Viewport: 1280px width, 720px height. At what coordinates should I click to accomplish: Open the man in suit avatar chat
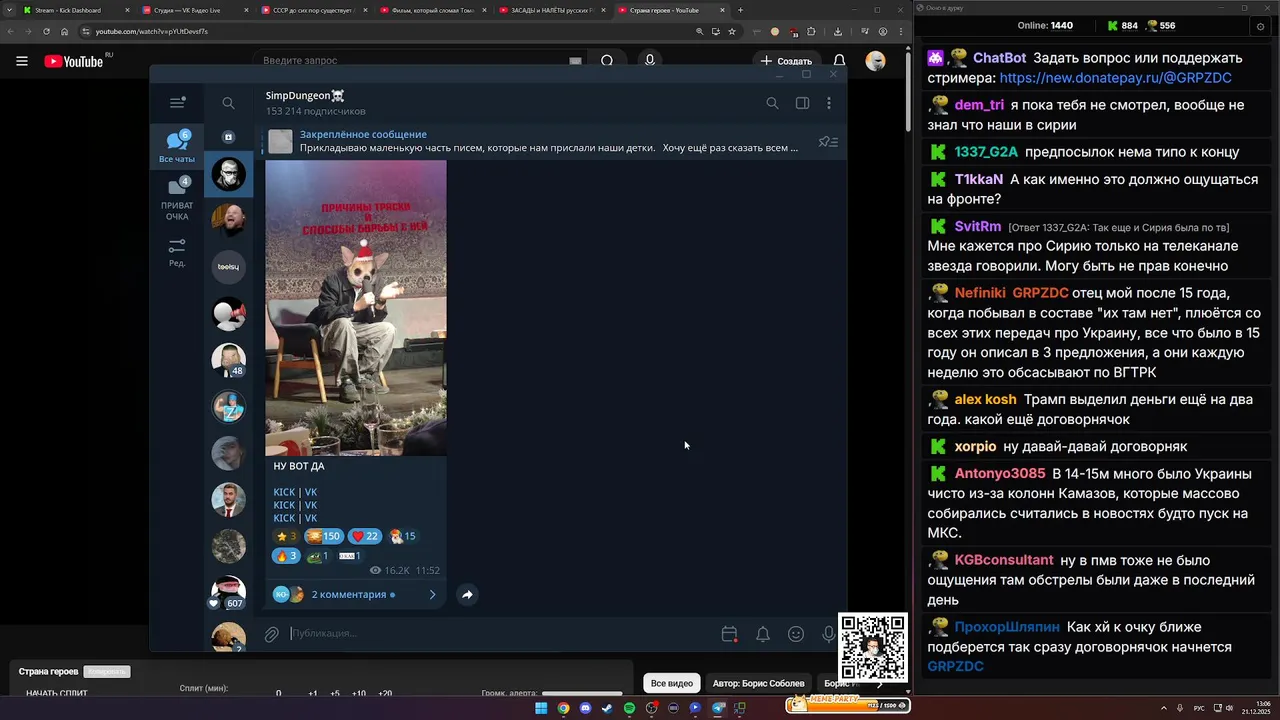pos(229,500)
